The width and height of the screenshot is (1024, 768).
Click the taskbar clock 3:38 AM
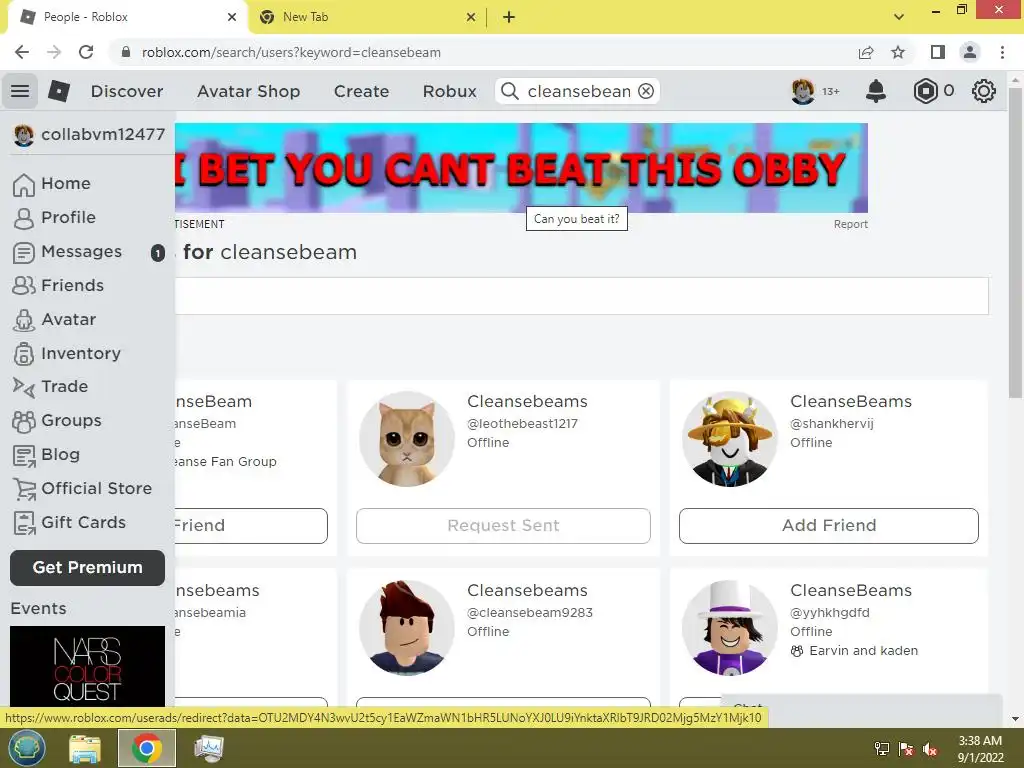980,741
